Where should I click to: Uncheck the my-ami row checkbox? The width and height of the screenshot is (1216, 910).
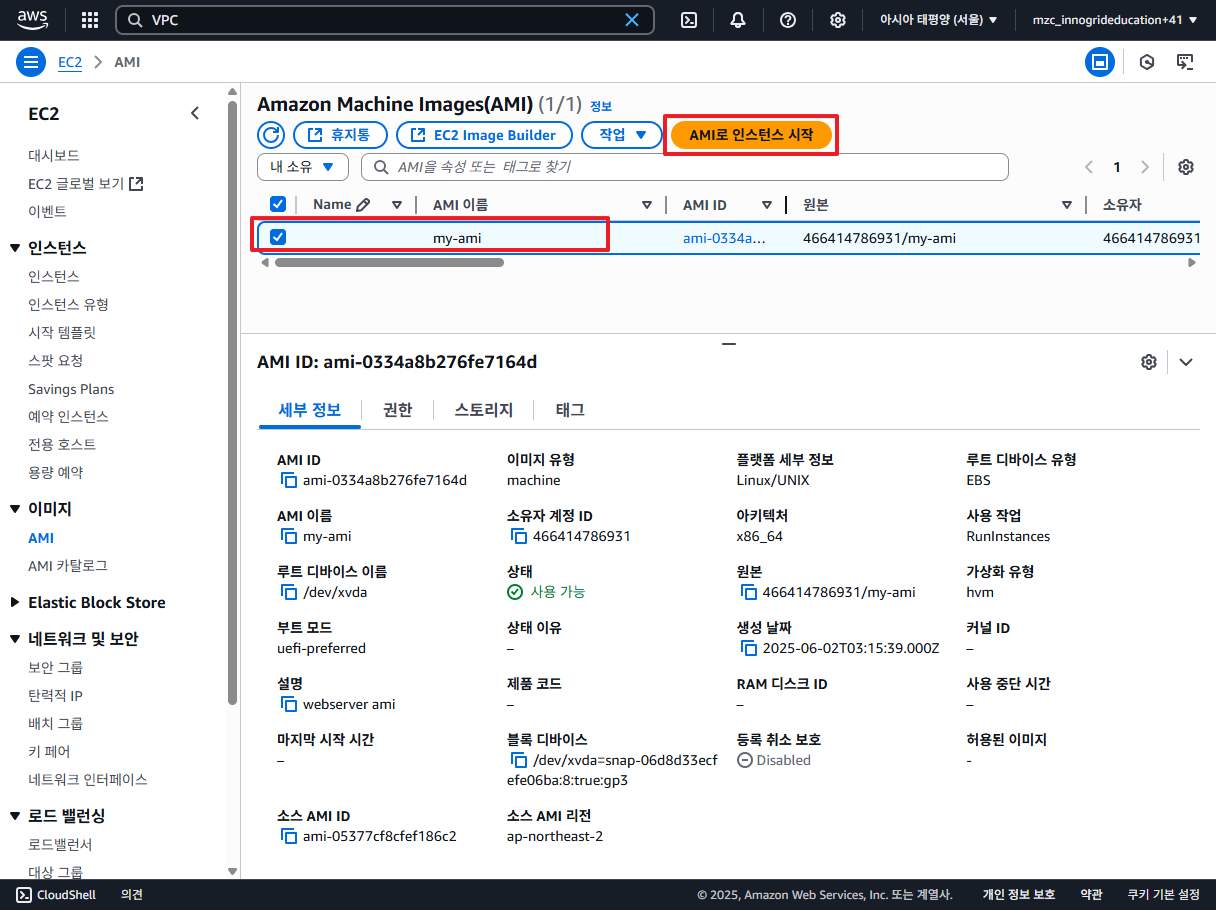(x=278, y=237)
